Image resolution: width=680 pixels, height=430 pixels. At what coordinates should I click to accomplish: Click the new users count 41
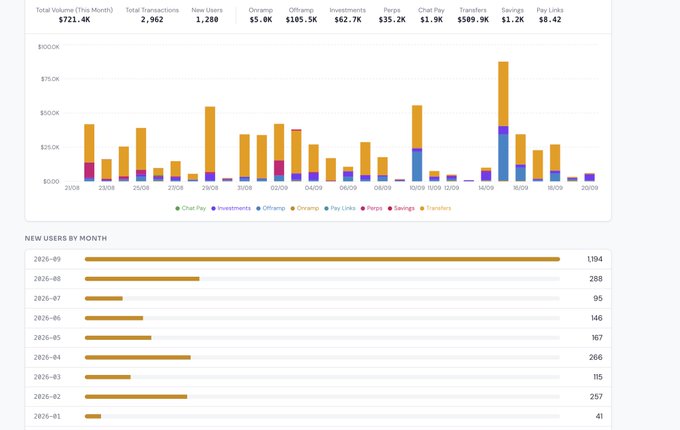click(599, 416)
